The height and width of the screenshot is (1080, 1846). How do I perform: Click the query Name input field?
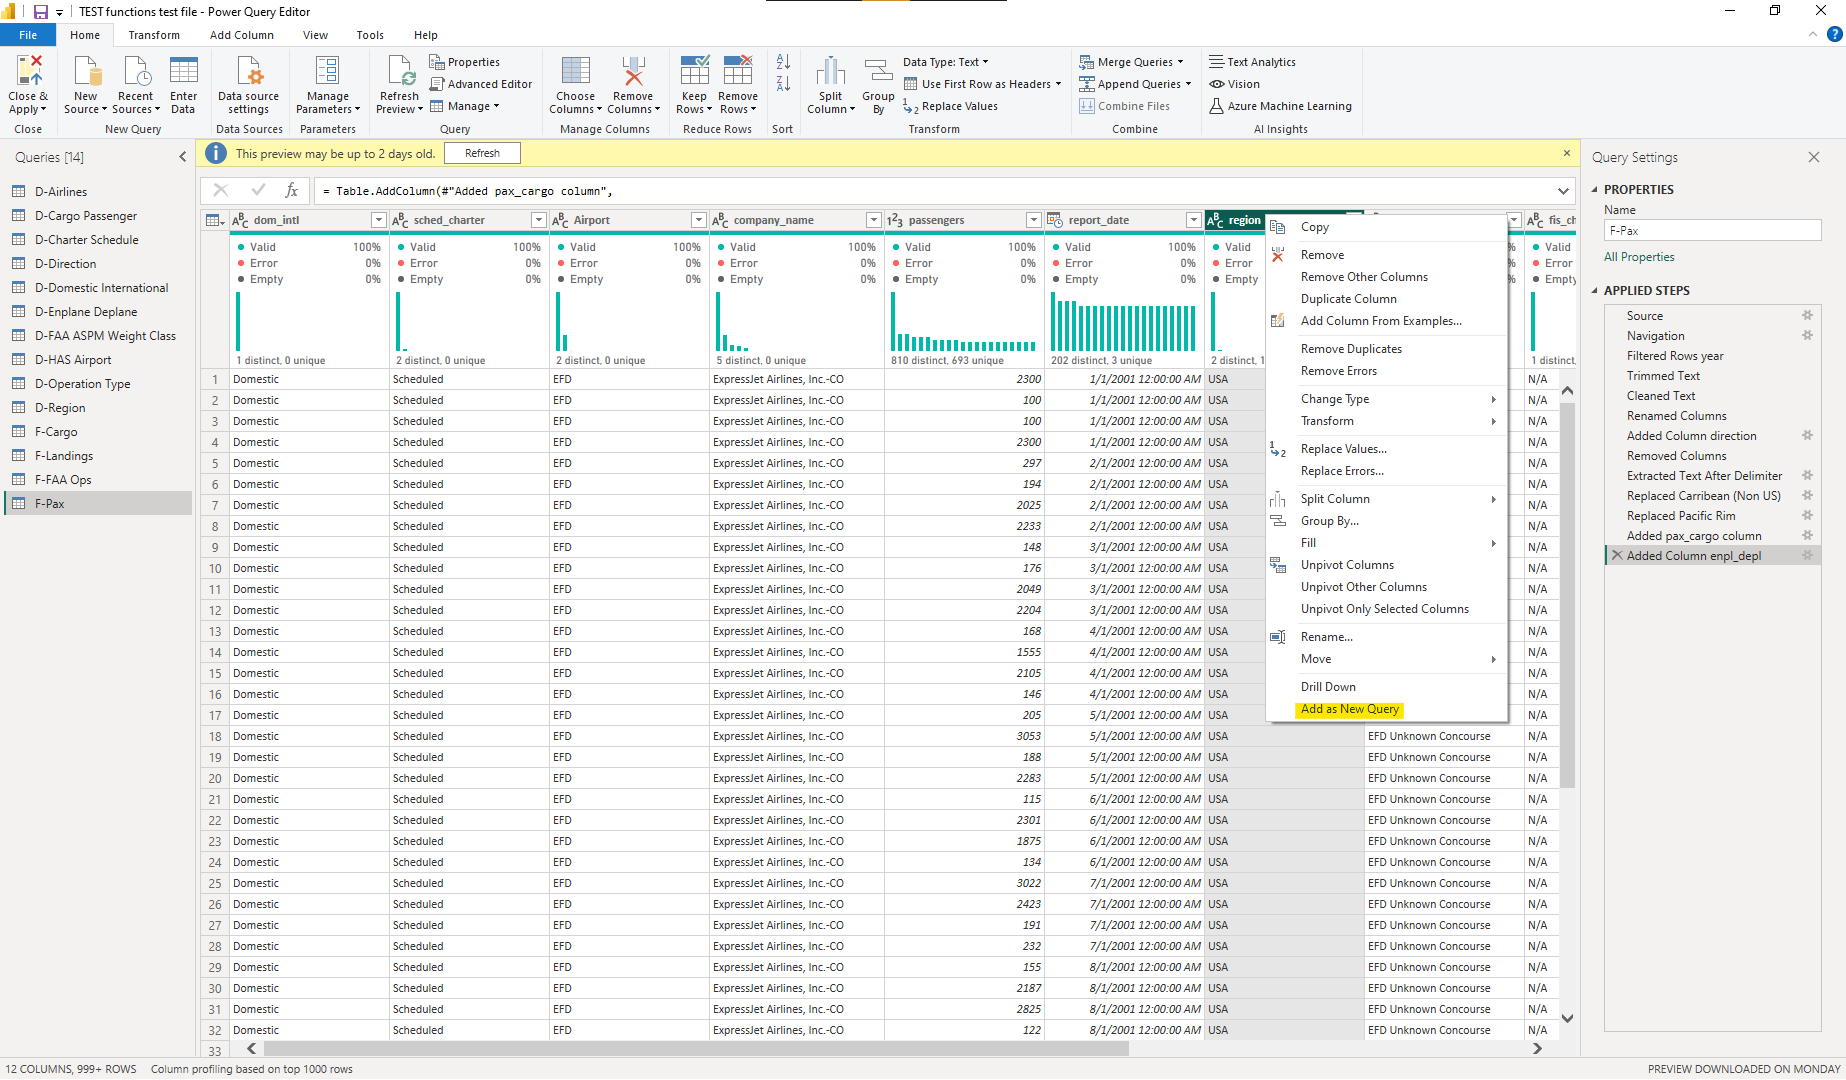(x=1712, y=231)
